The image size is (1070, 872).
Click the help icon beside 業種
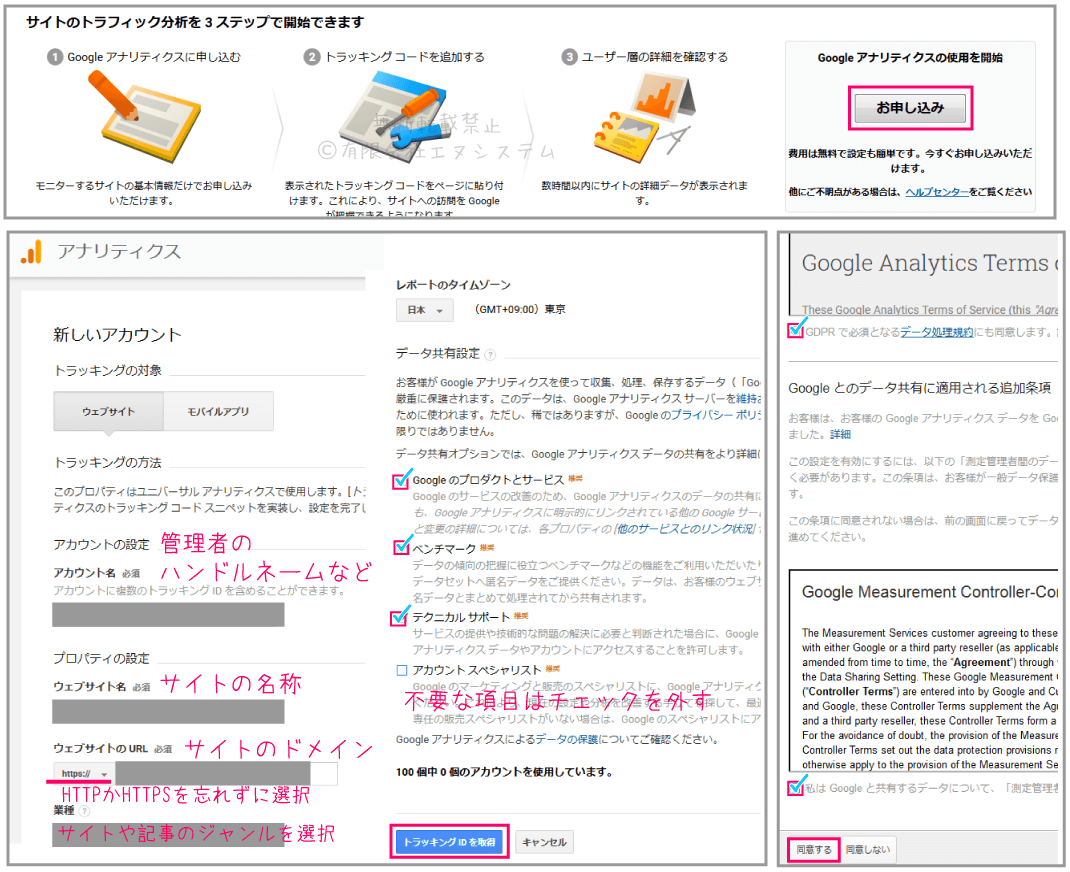click(84, 811)
